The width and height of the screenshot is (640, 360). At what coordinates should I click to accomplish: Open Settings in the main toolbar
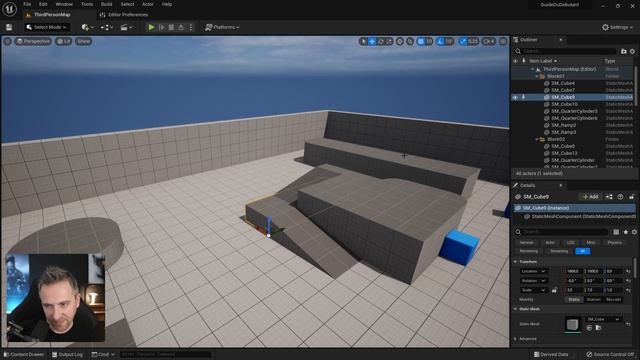[617, 27]
